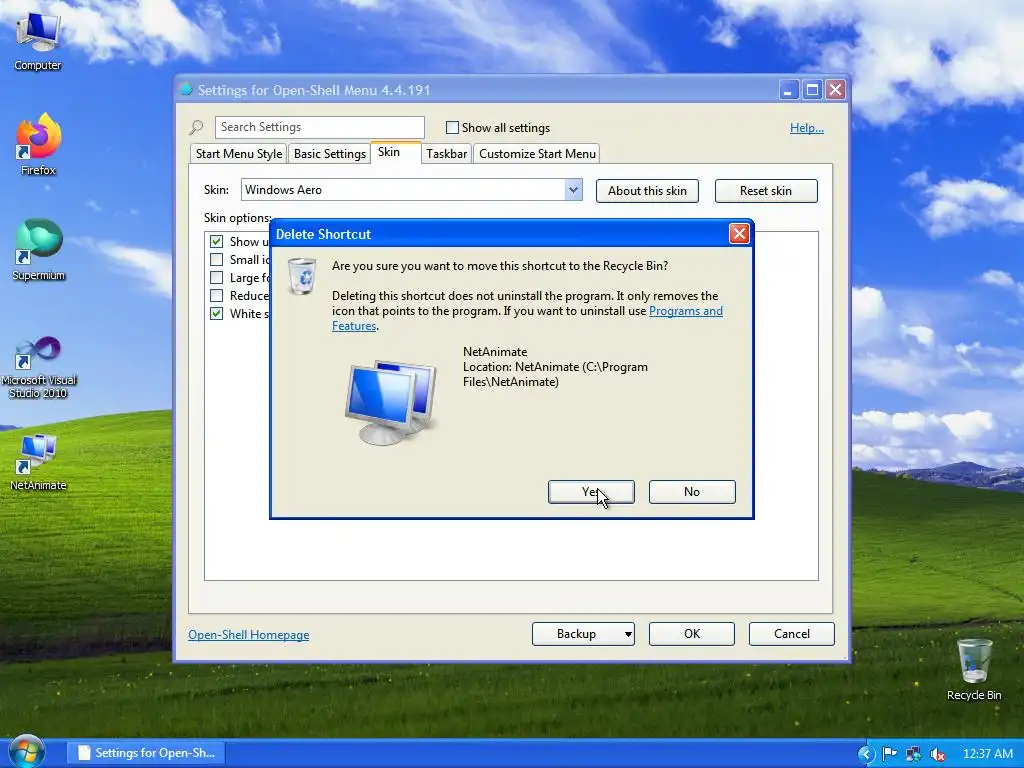This screenshot has width=1024, height=768.
Task: Open the Backup dropdown button
Action: click(583, 634)
